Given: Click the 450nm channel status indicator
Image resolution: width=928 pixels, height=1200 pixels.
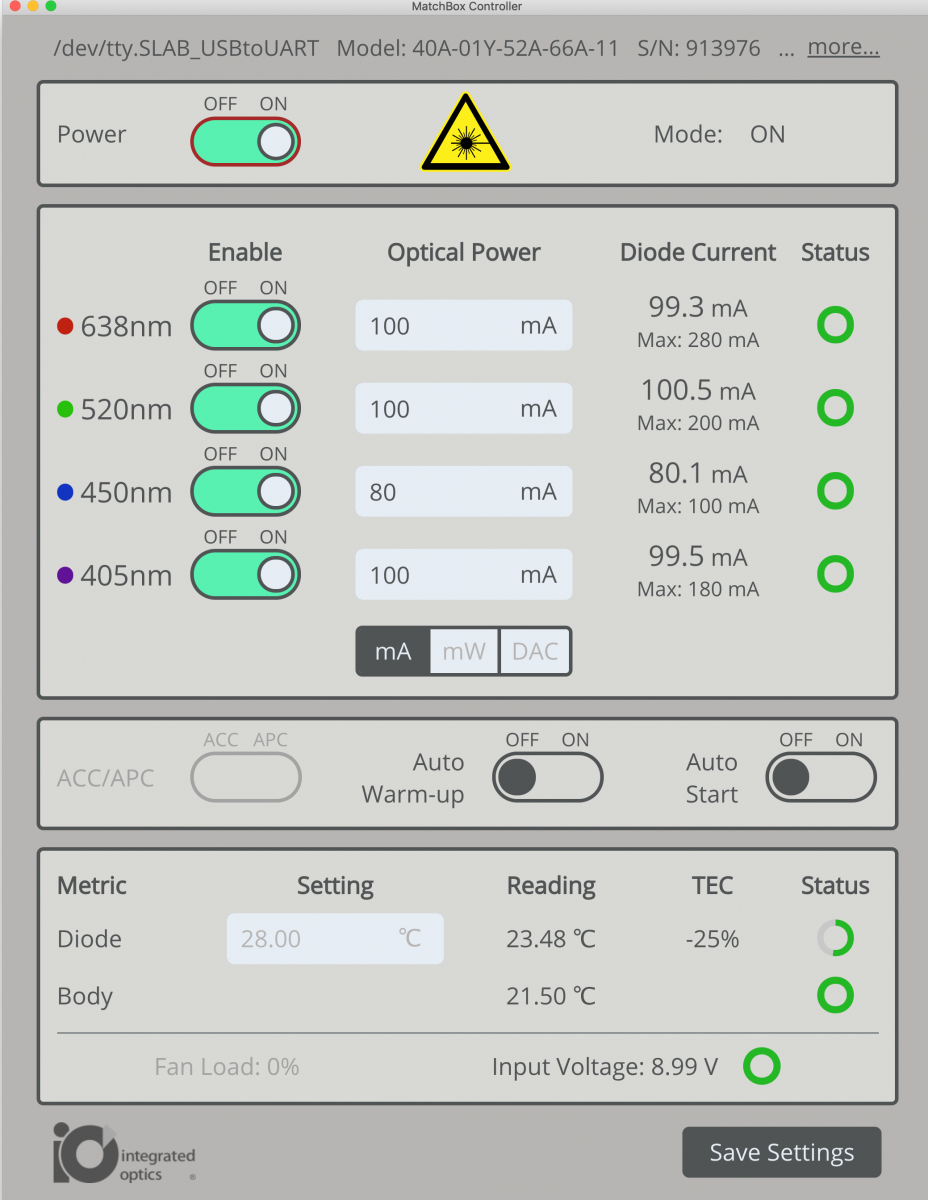Looking at the screenshot, I should [835, 491].
